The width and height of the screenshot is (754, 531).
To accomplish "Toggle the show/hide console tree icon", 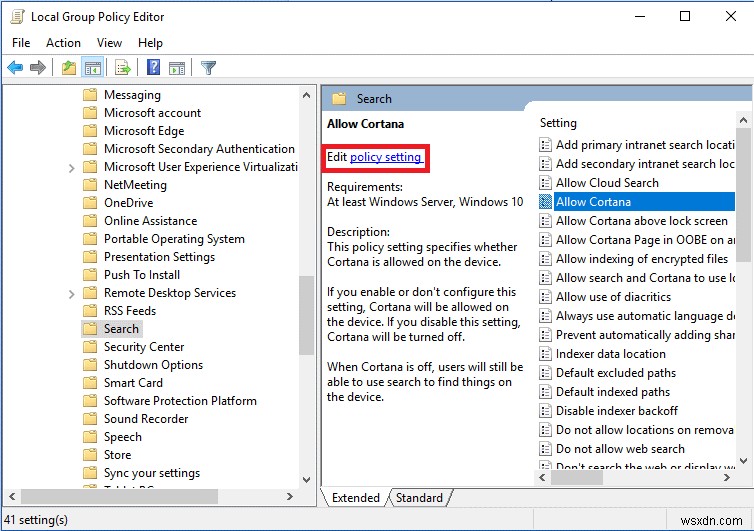I will [92, 68].
